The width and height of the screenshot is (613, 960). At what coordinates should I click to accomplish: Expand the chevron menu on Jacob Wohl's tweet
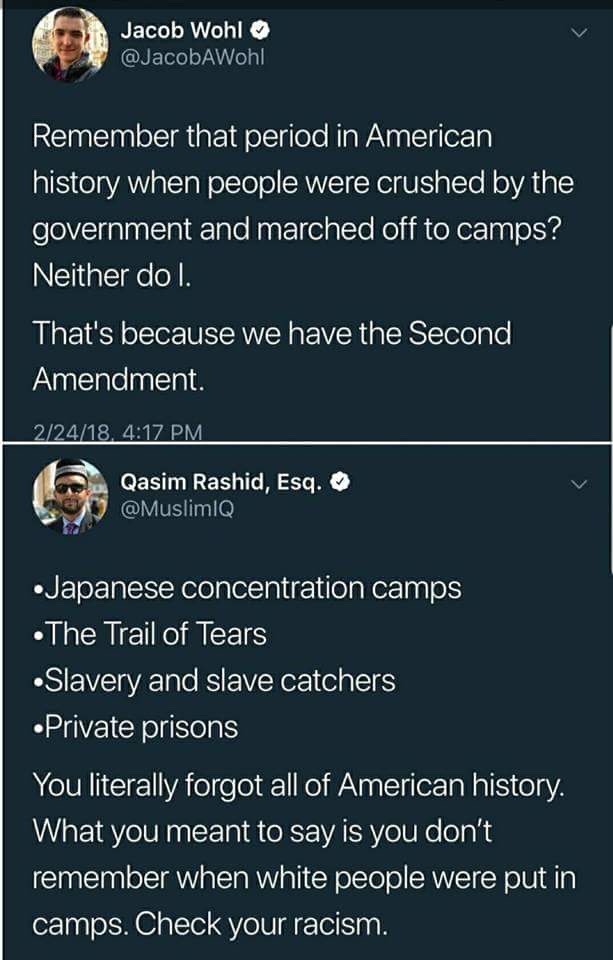(578, 33)
